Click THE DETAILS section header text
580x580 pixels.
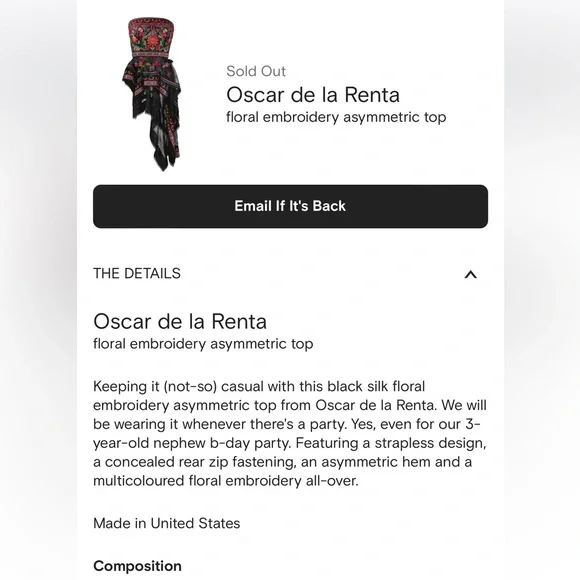[x=137, y=274]
